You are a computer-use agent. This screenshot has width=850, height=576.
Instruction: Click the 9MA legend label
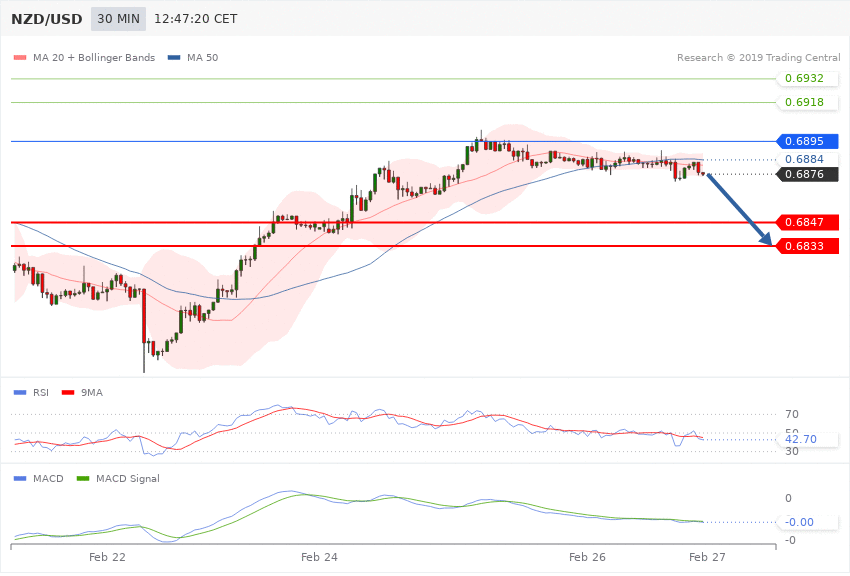(x=92, y=392)
